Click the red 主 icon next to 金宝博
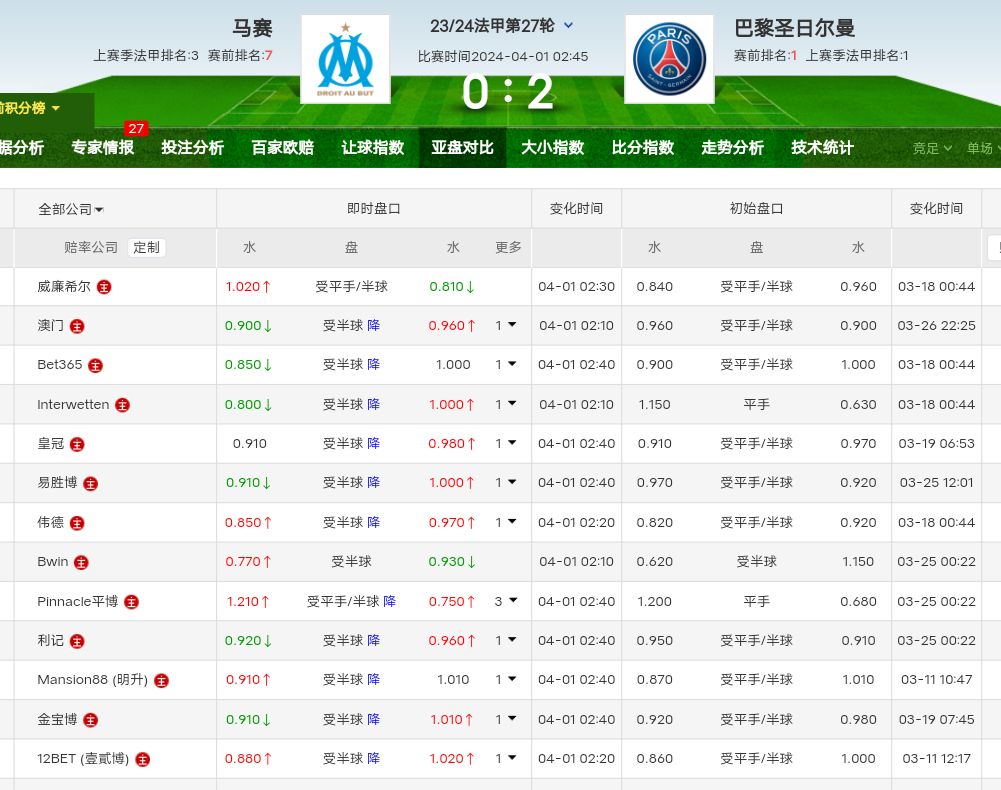This screenshot has width=1001, height=790. 91,720
